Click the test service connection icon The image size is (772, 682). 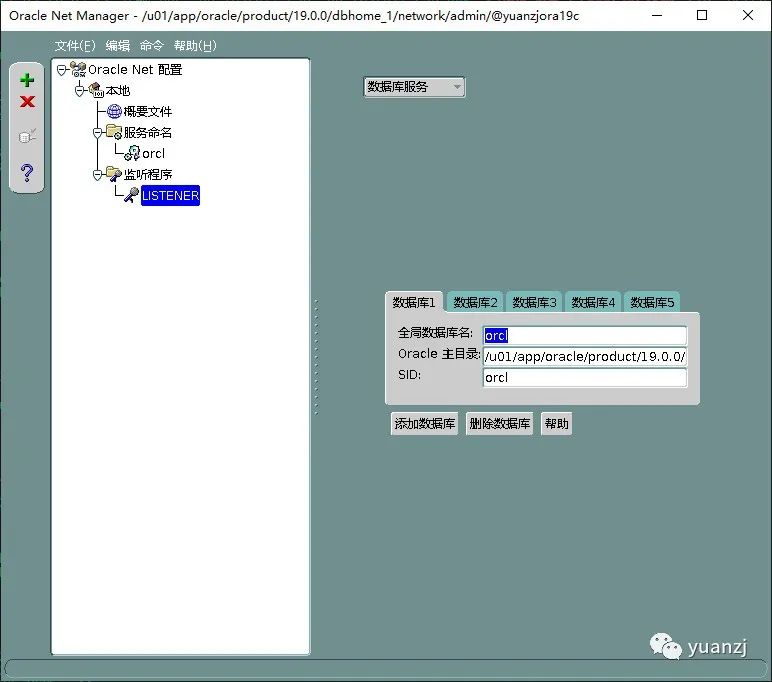[x=27, y=136]
